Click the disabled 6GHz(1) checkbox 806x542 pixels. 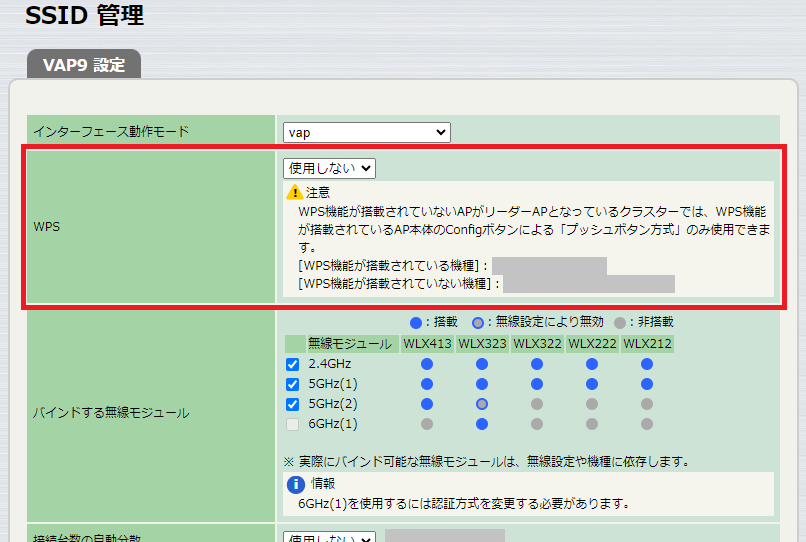292,424
